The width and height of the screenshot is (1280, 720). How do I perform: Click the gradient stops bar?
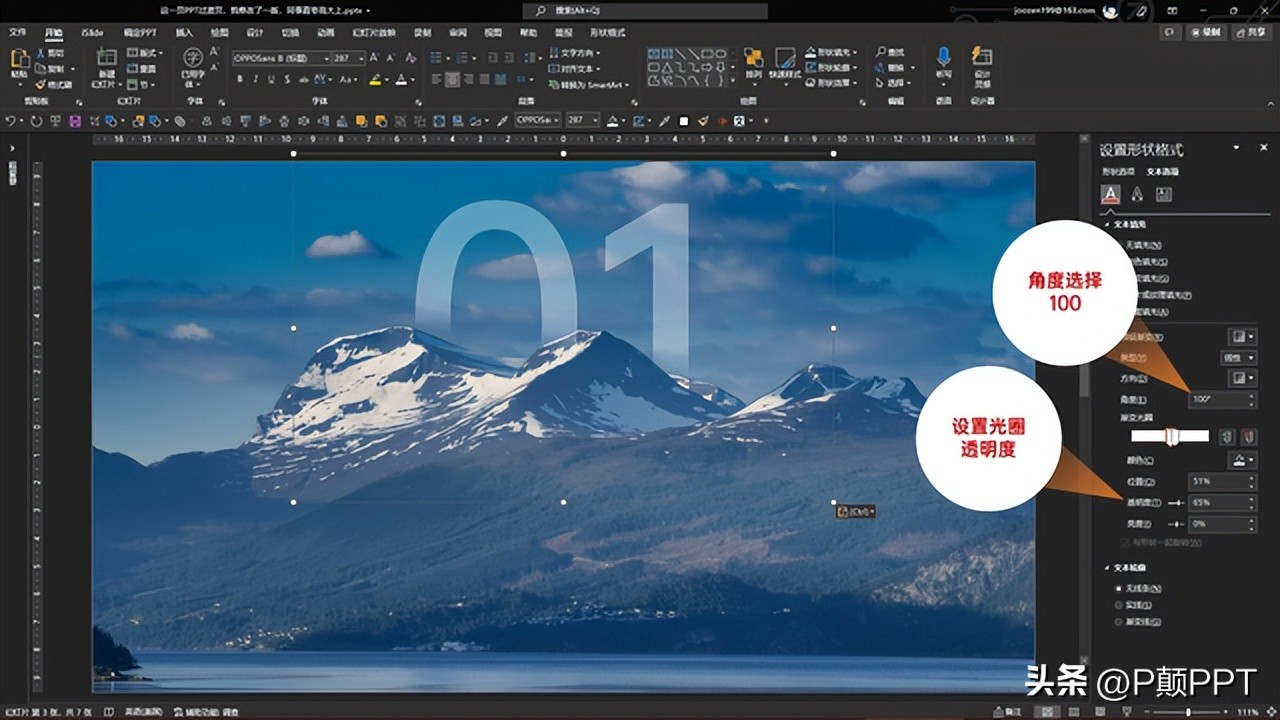(1170, 437)
